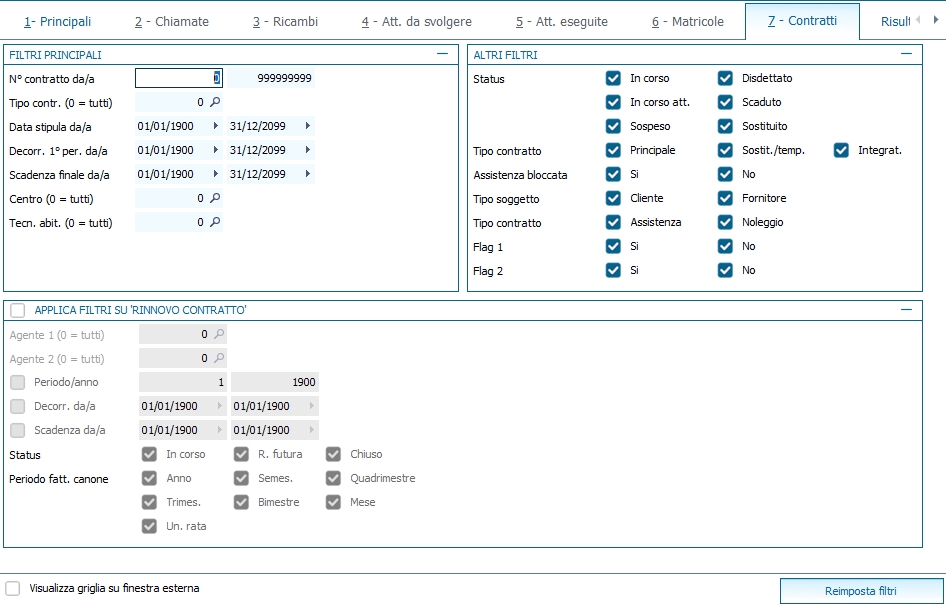946x604 pixels.
Task: Toggle Flag 2 Si checkbox
Action: point(613,270)
